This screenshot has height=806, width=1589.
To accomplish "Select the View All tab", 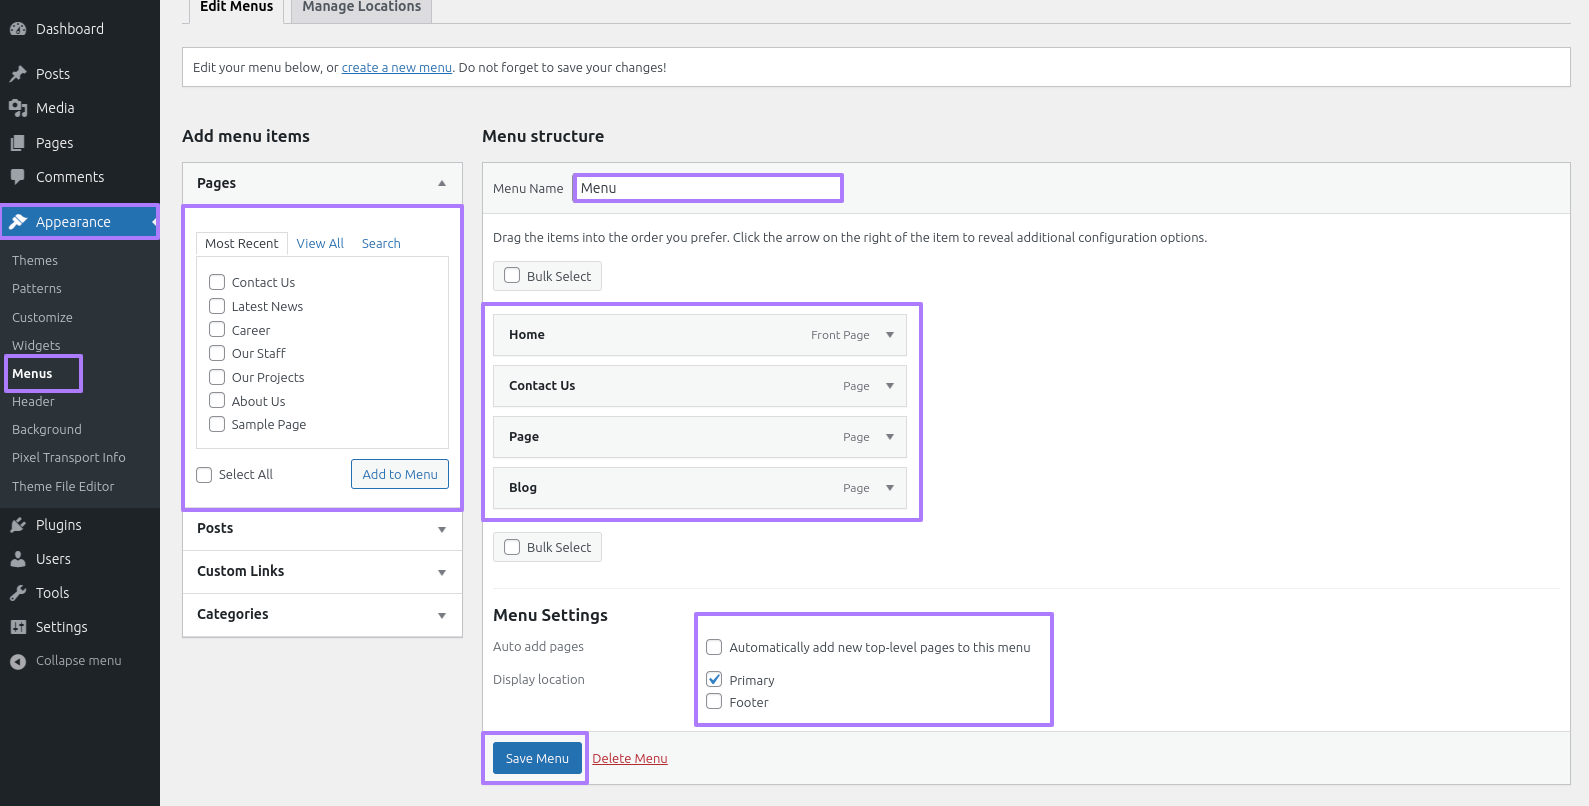I will (320, 243).
